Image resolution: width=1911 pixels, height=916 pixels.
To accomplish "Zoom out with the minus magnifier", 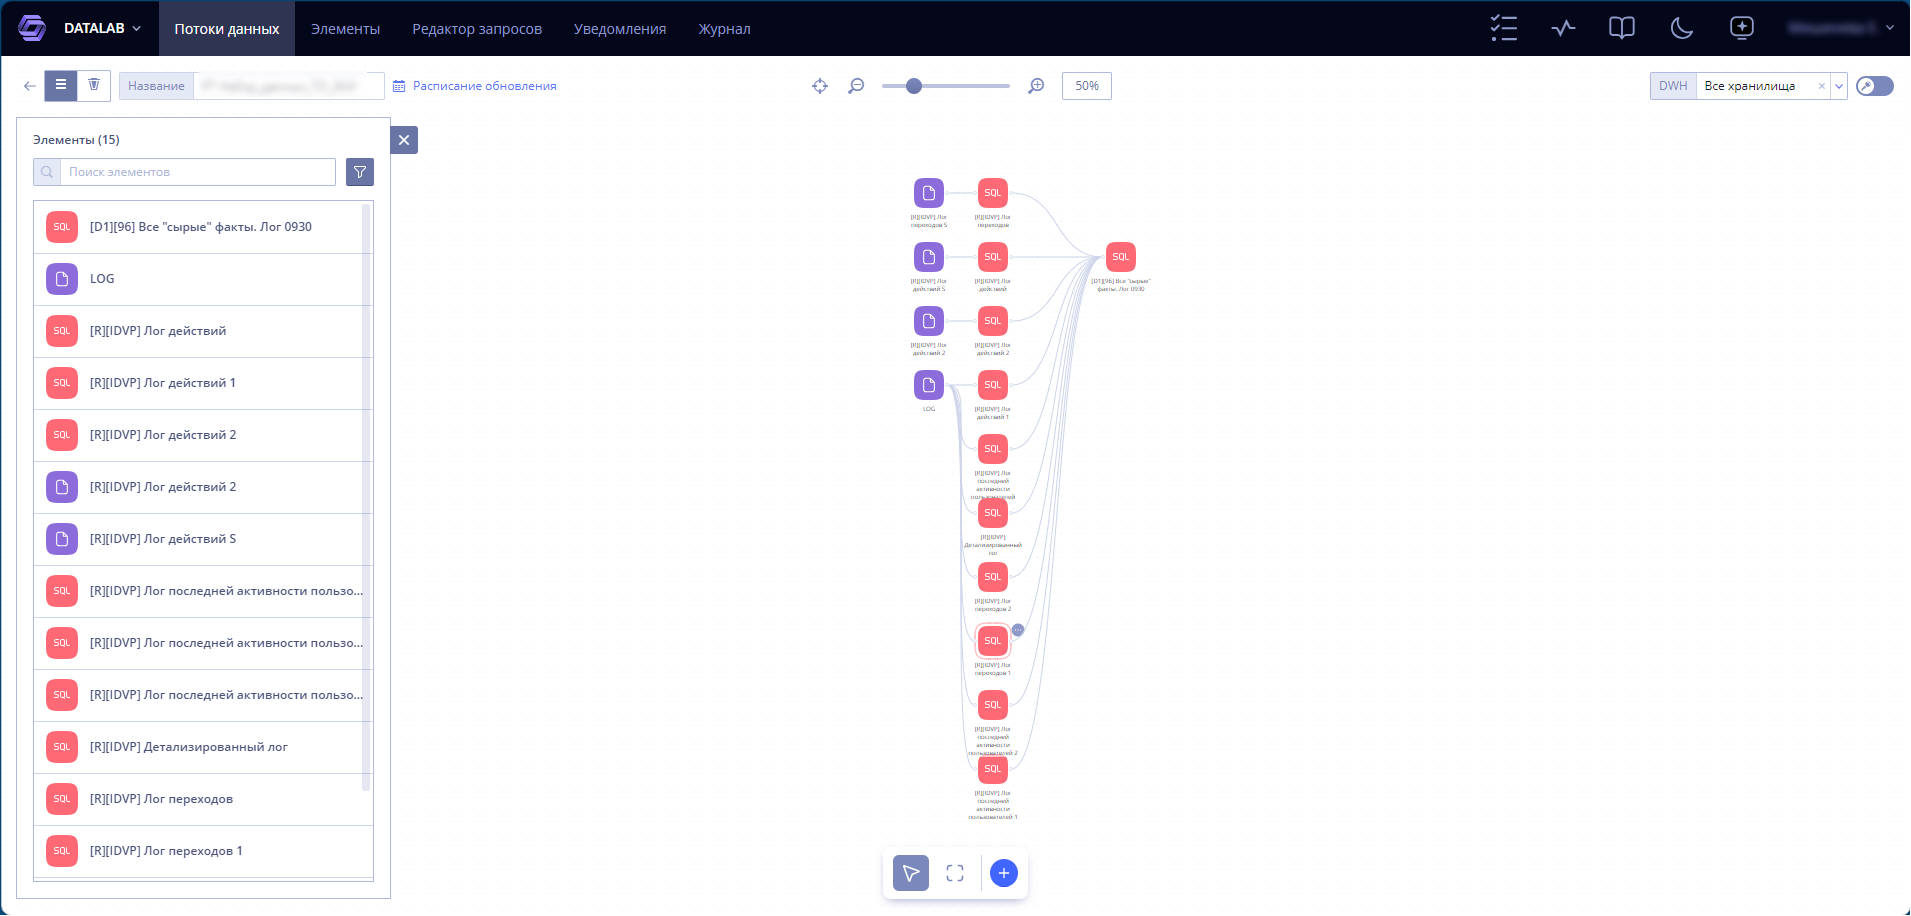I will tap(856, 86).
